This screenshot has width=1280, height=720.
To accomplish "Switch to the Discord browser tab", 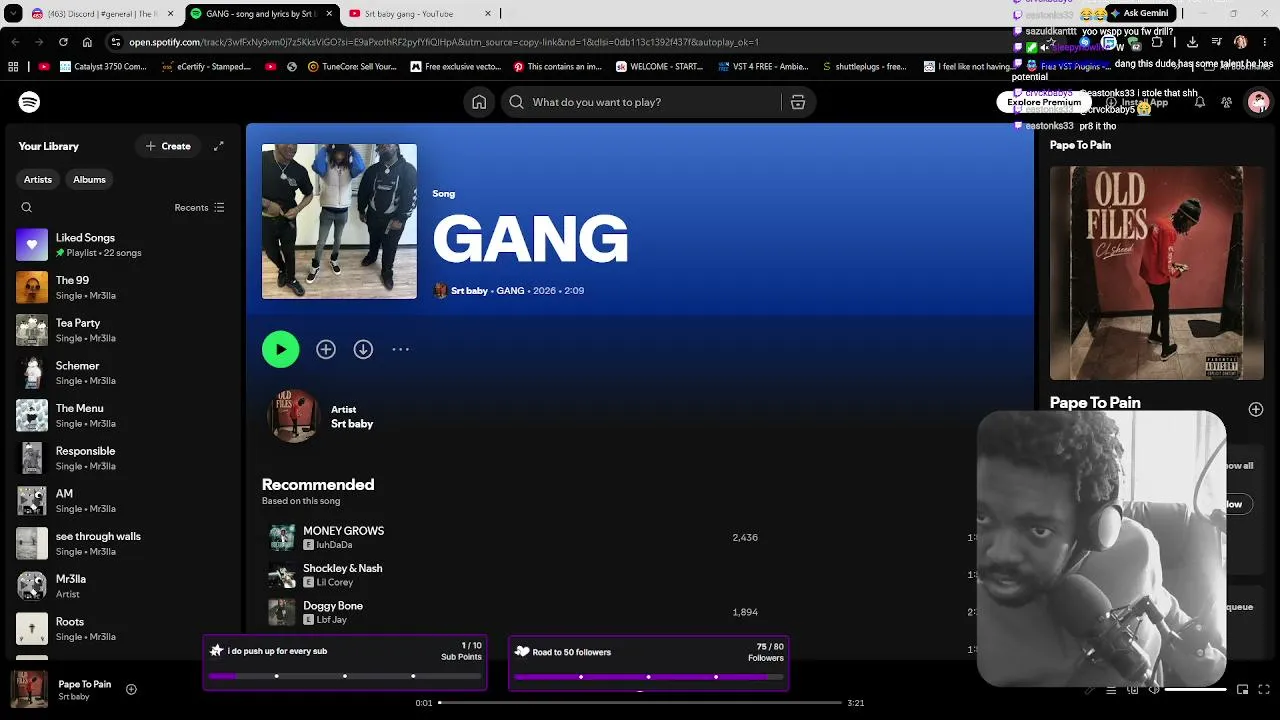I will [103, 14].
